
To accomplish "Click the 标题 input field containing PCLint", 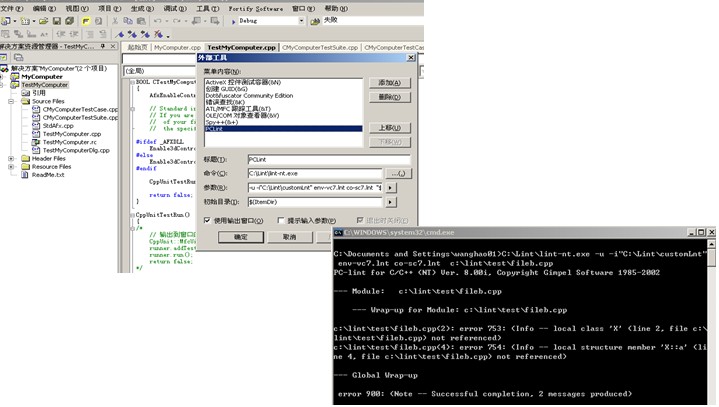I will (329, 159).
